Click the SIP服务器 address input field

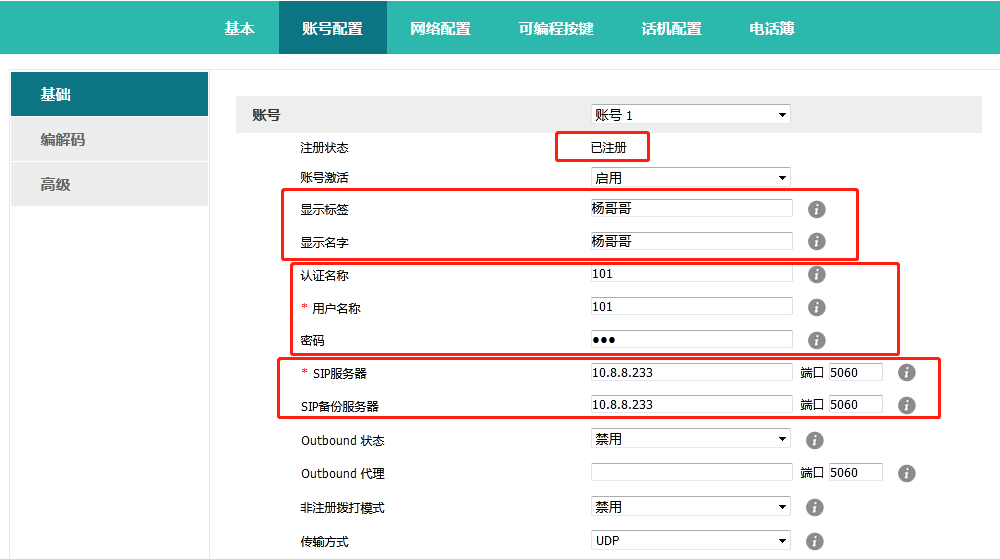(691, 372)
